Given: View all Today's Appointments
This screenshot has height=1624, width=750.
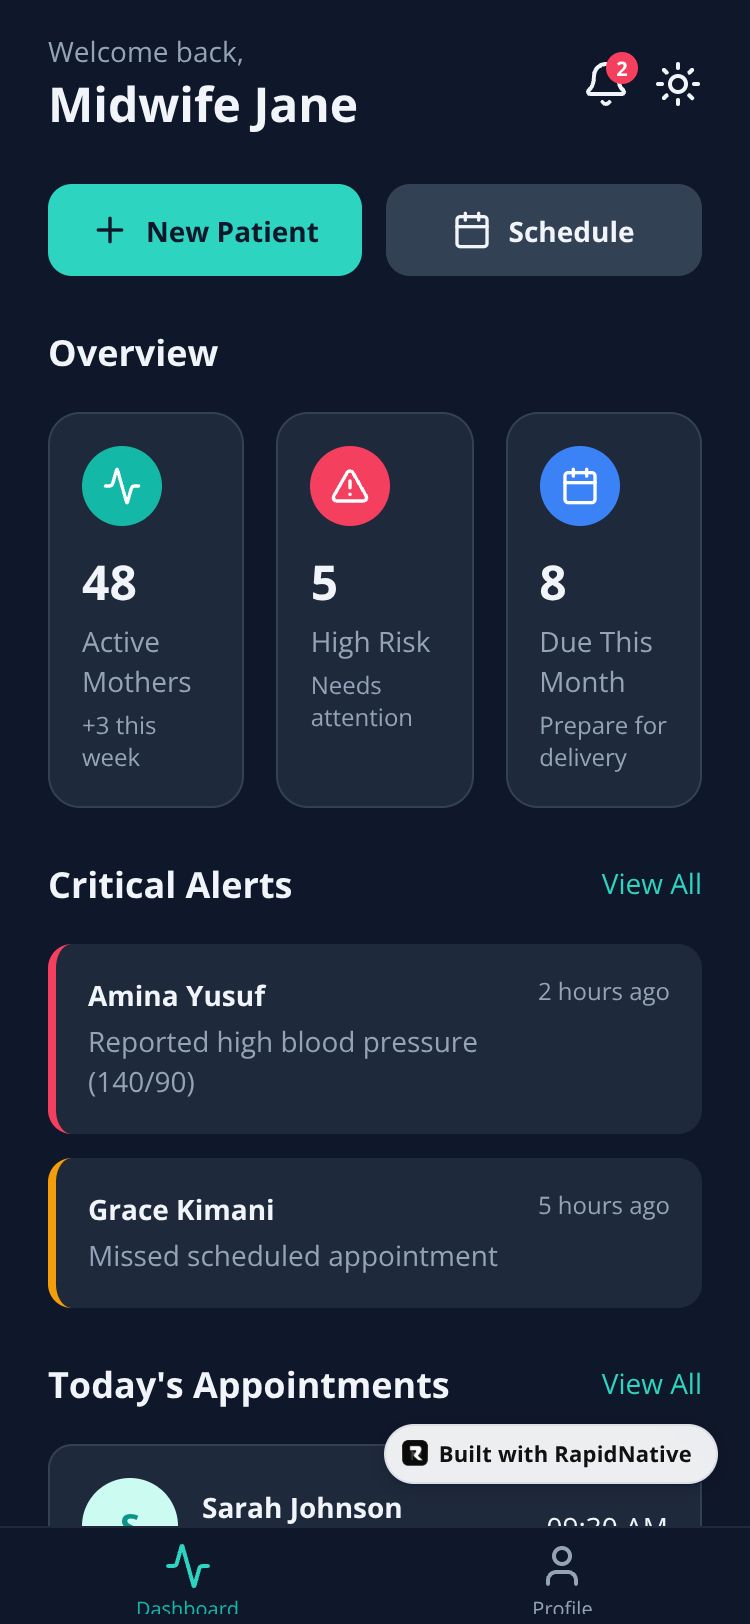Looking at the screenshot, I should (651, 1384).
